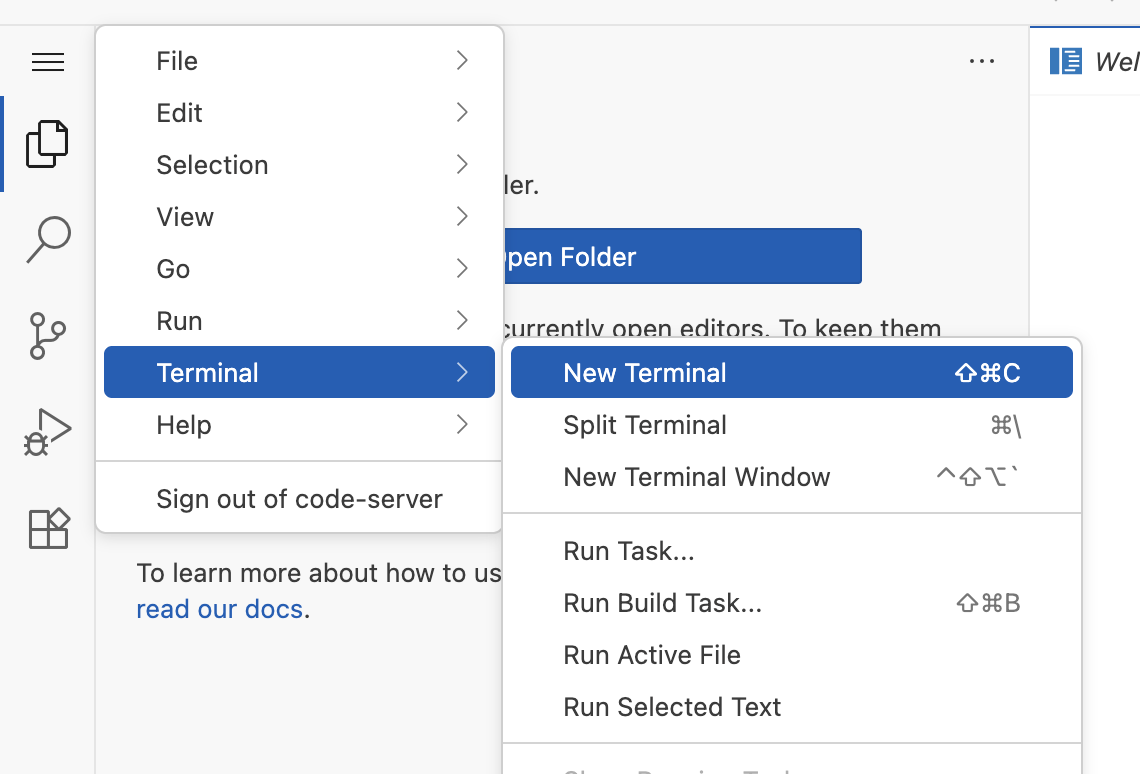1140x774 pixels.
Task: Click the Welcome tab icon
Action: point(1065,62)
